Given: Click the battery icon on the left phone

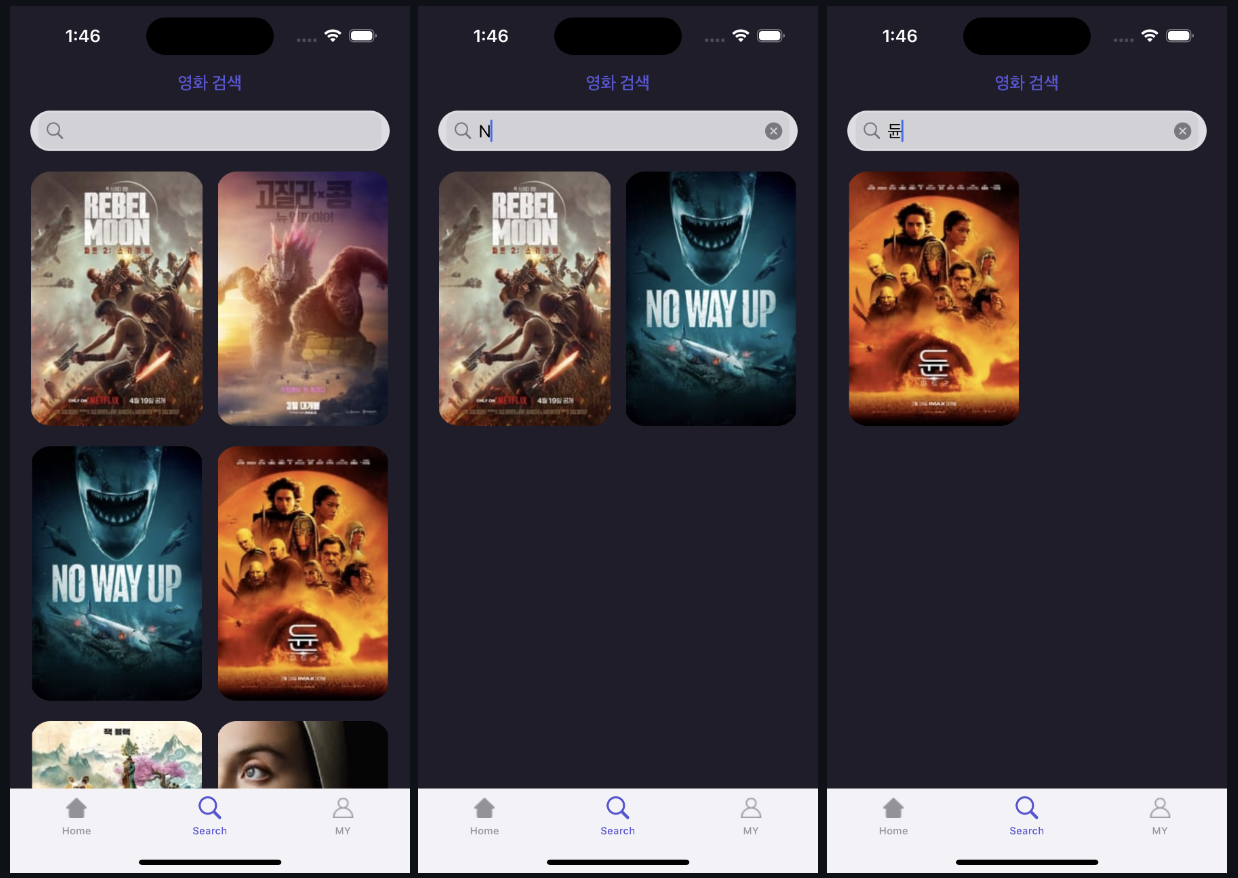Looking at the screenshot, I should (x=362, y=35).
